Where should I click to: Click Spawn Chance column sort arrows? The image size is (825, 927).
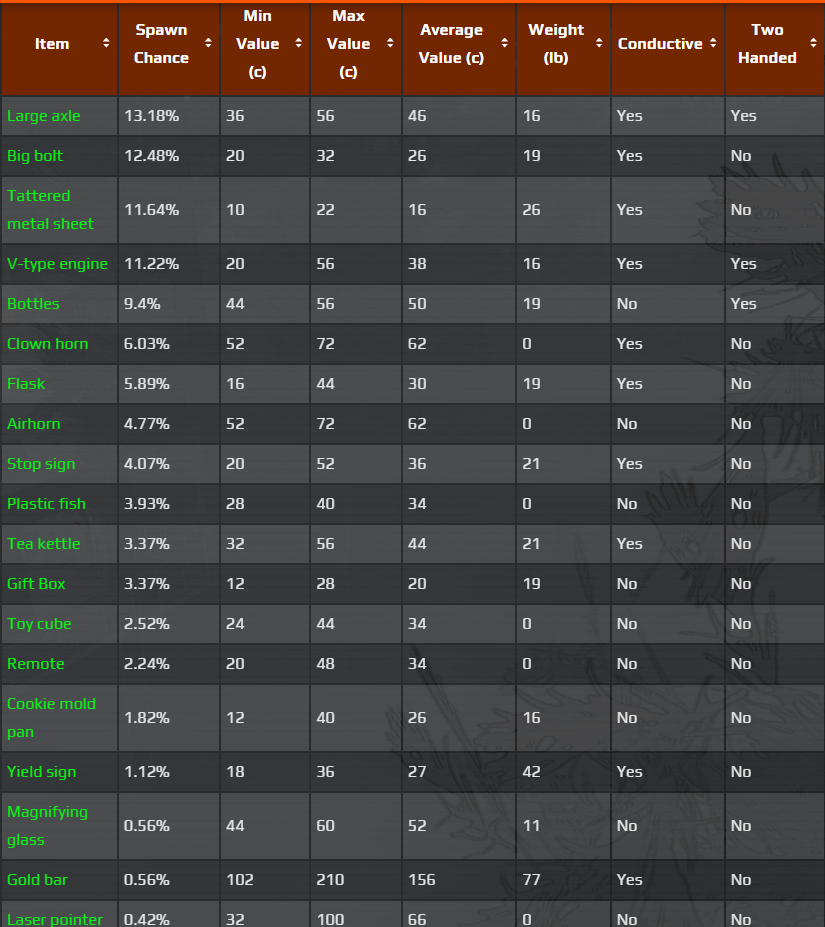208,44
